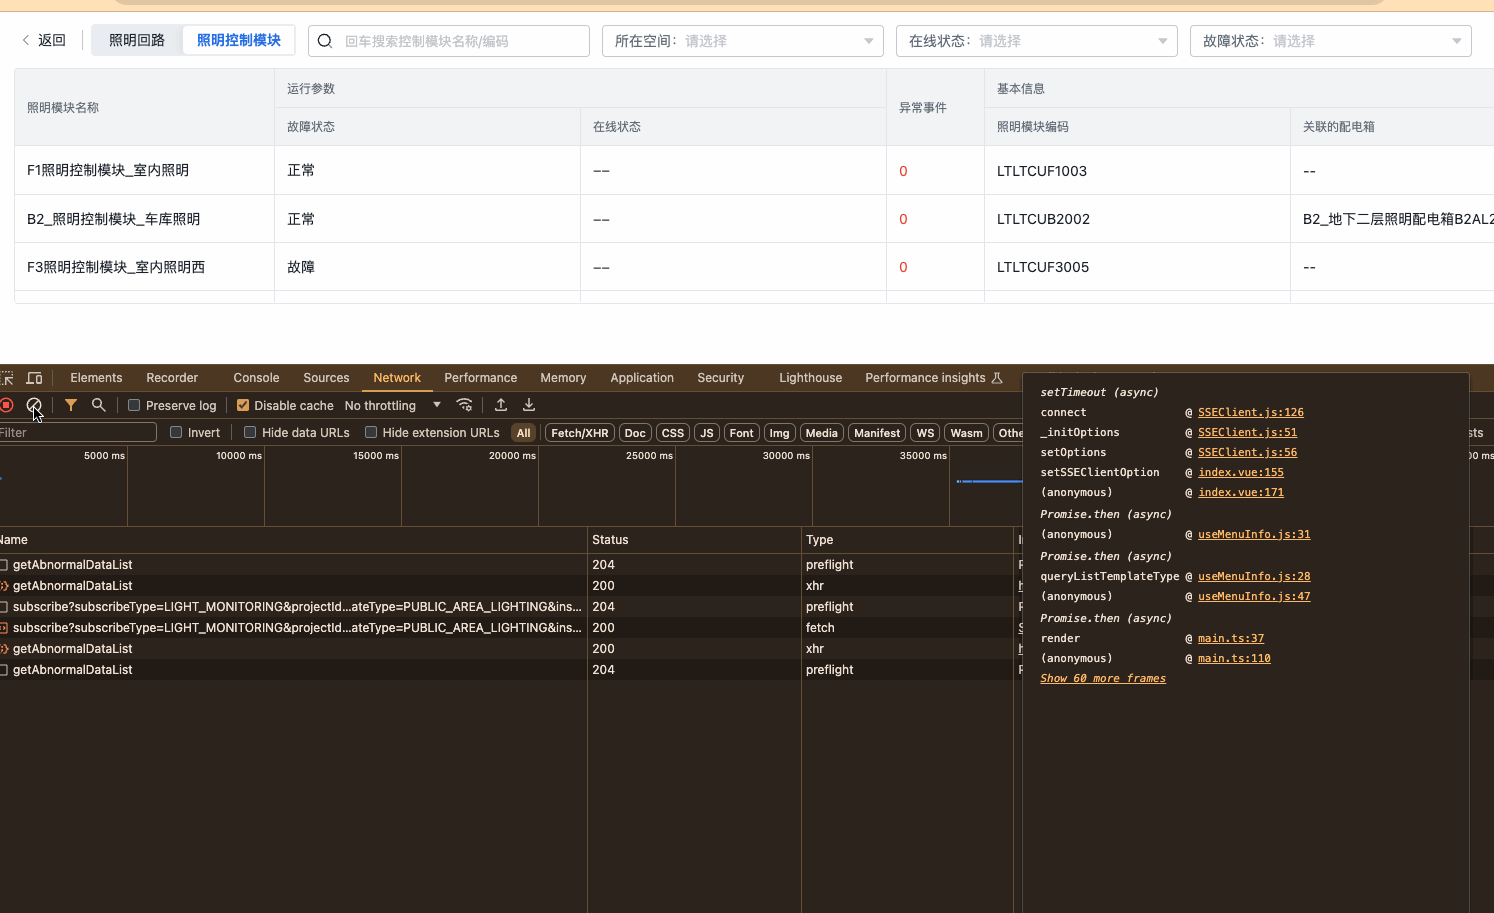Filter requests by All
1494x913 pixels.
(524, 433)
